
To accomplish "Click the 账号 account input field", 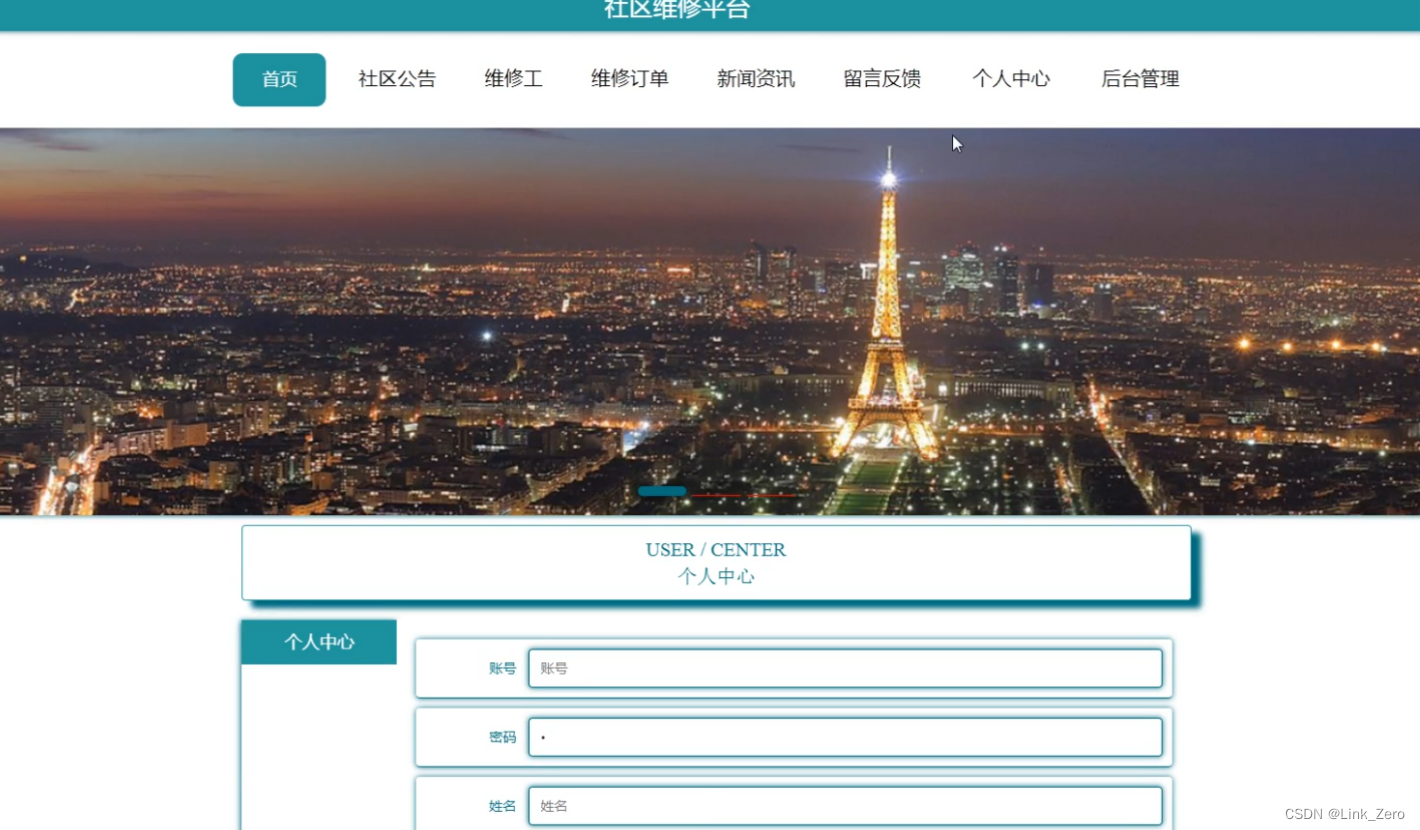I will click(845, 668).
